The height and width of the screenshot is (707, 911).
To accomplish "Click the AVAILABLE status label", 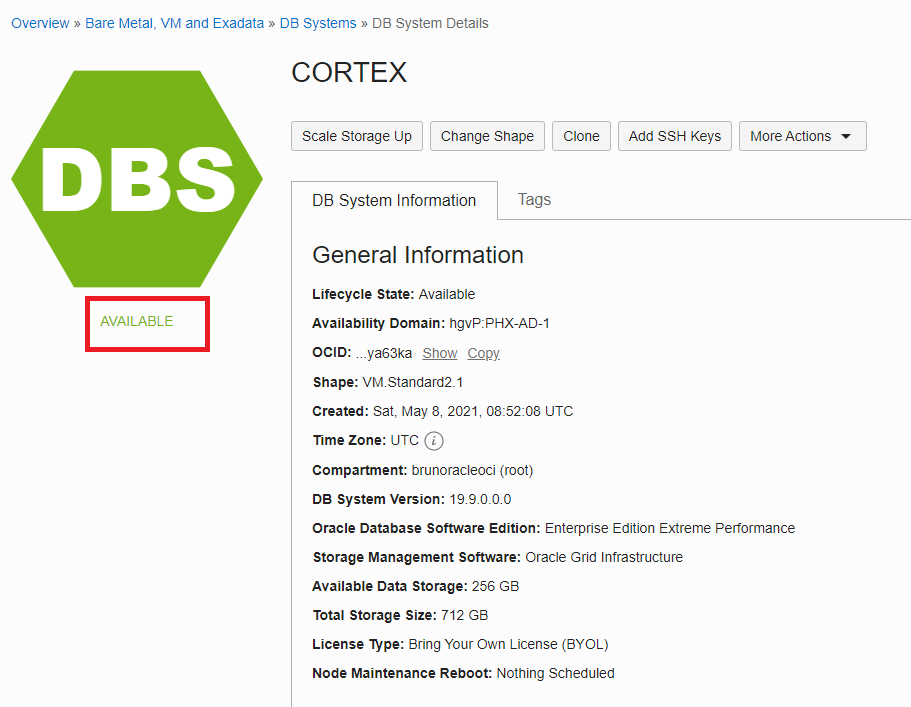I will pos(137,321).
